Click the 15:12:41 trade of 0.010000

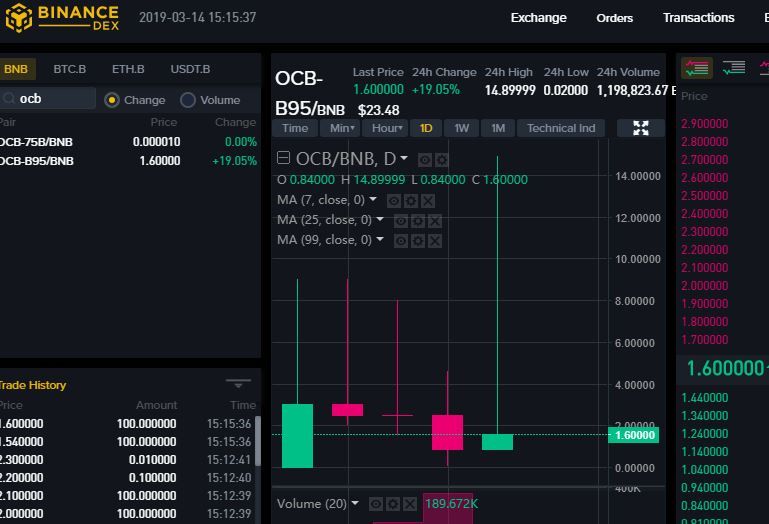click(x=128, y=460)
